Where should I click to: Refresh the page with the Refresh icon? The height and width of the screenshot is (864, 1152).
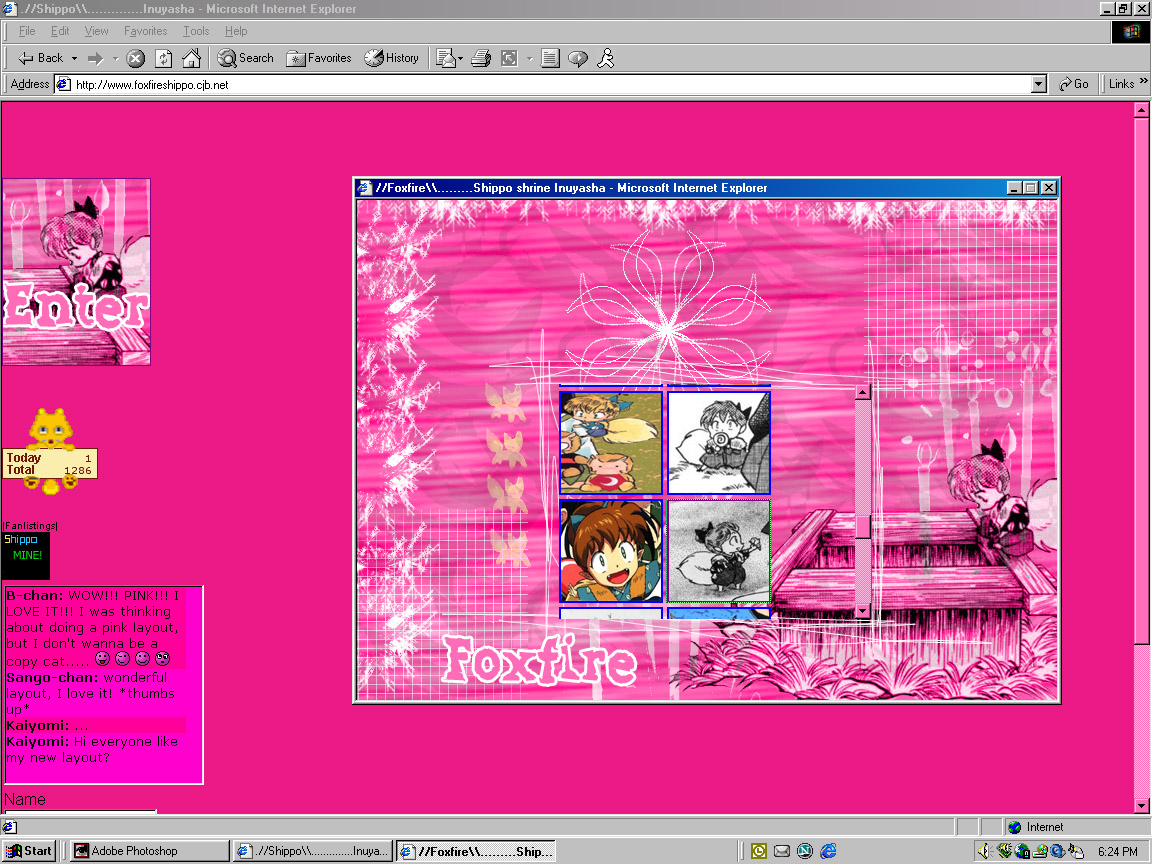(163, 58)
